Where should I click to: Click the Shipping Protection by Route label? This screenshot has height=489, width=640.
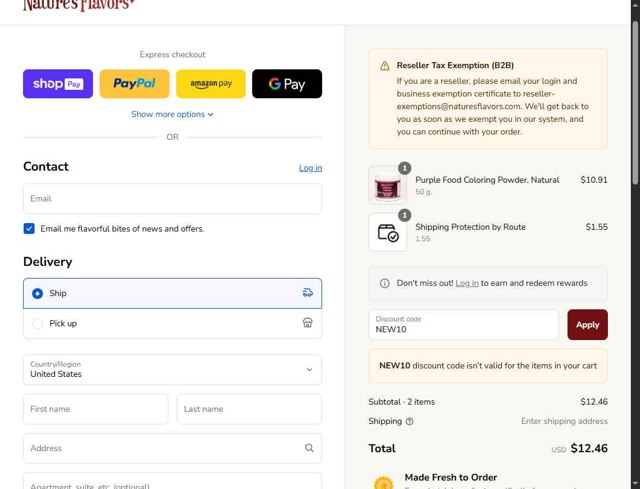click(x=470, y=227)
